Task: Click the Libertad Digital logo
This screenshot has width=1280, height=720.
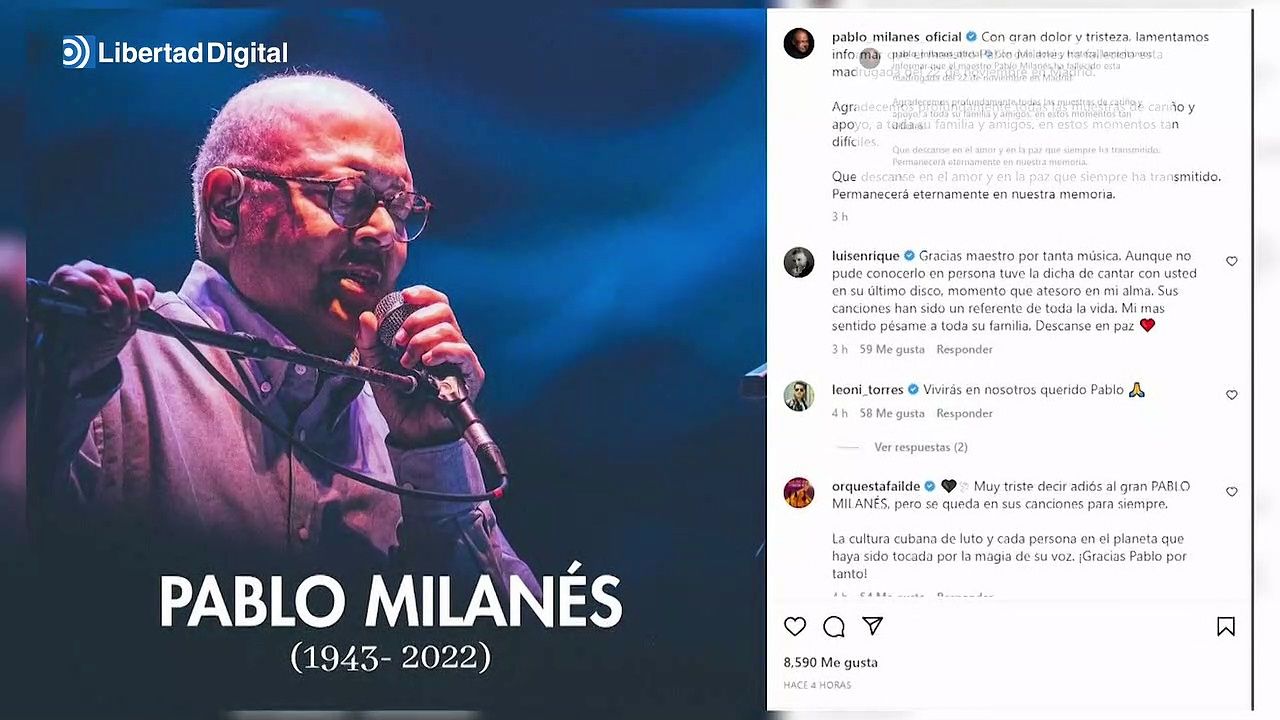Action: click(175, 52)
